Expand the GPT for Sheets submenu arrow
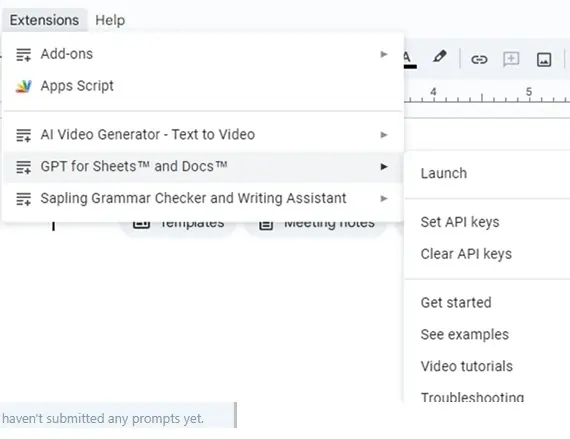 (384, 167)
